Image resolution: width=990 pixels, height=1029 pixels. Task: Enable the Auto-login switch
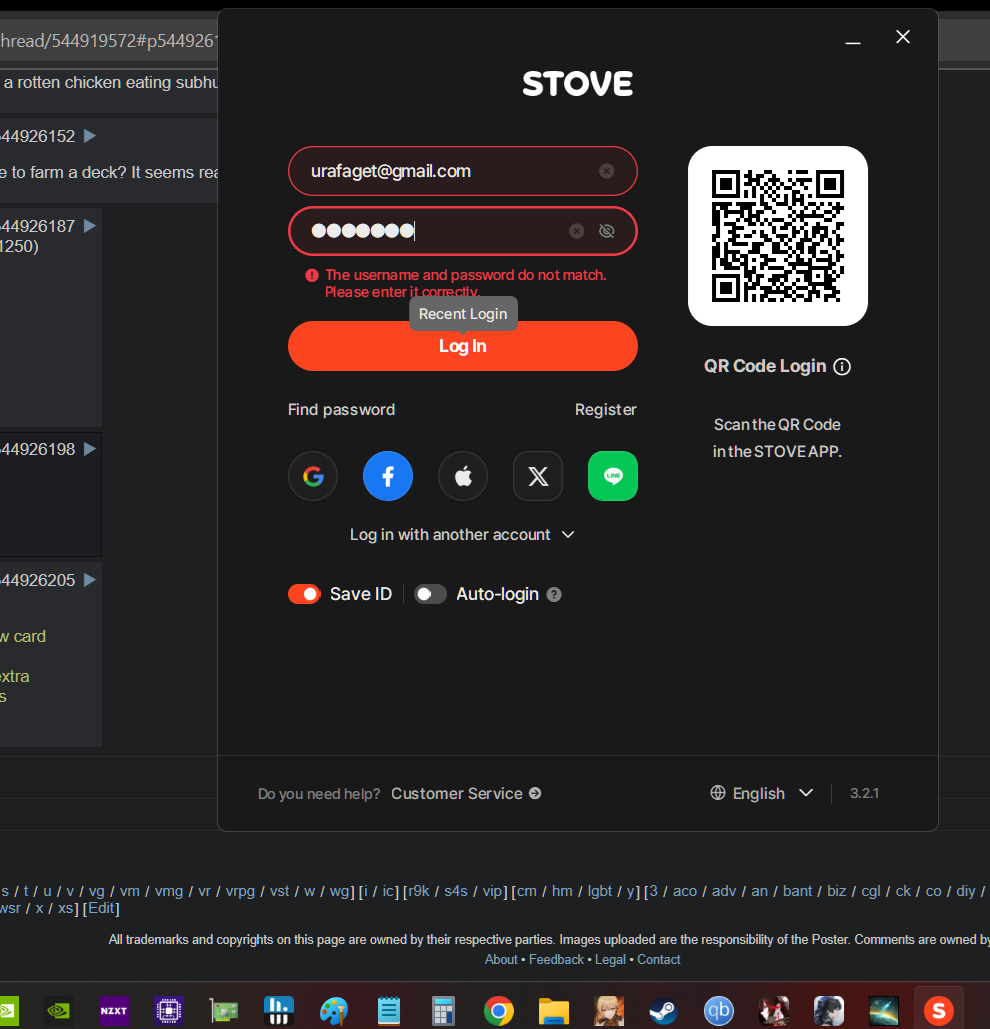[430, 594]
